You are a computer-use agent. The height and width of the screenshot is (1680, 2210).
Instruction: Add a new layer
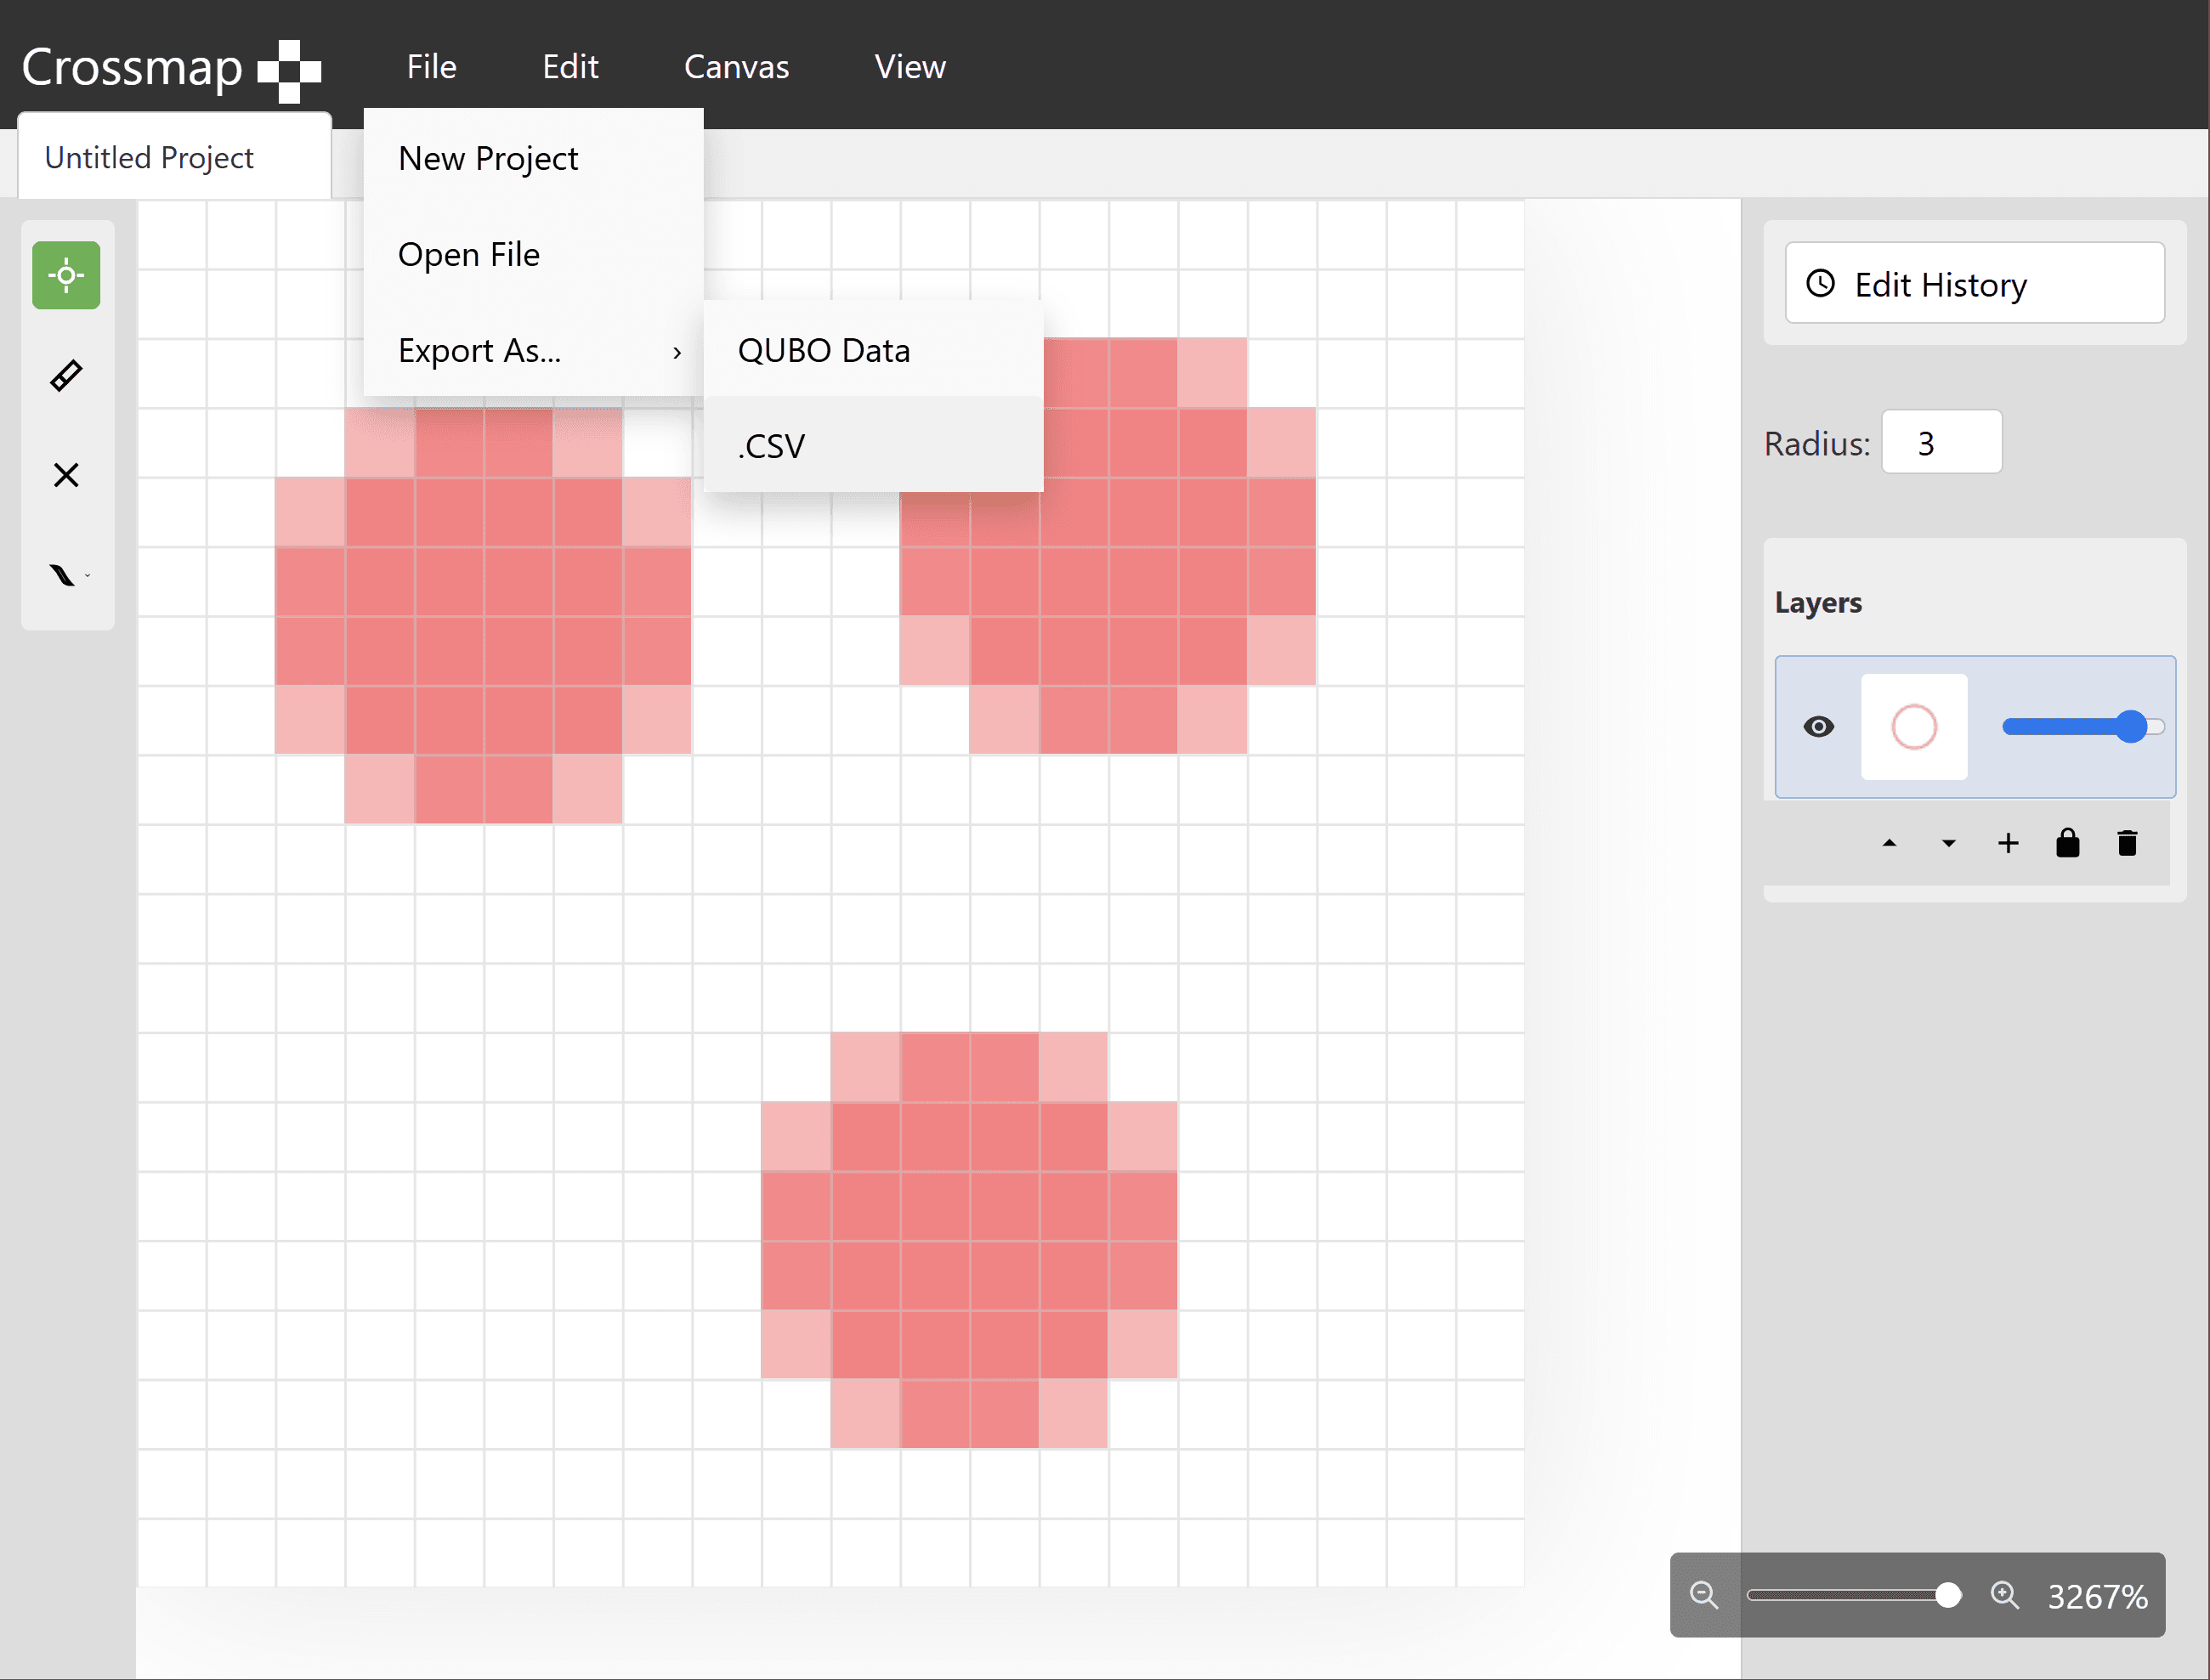(2008, 843)
